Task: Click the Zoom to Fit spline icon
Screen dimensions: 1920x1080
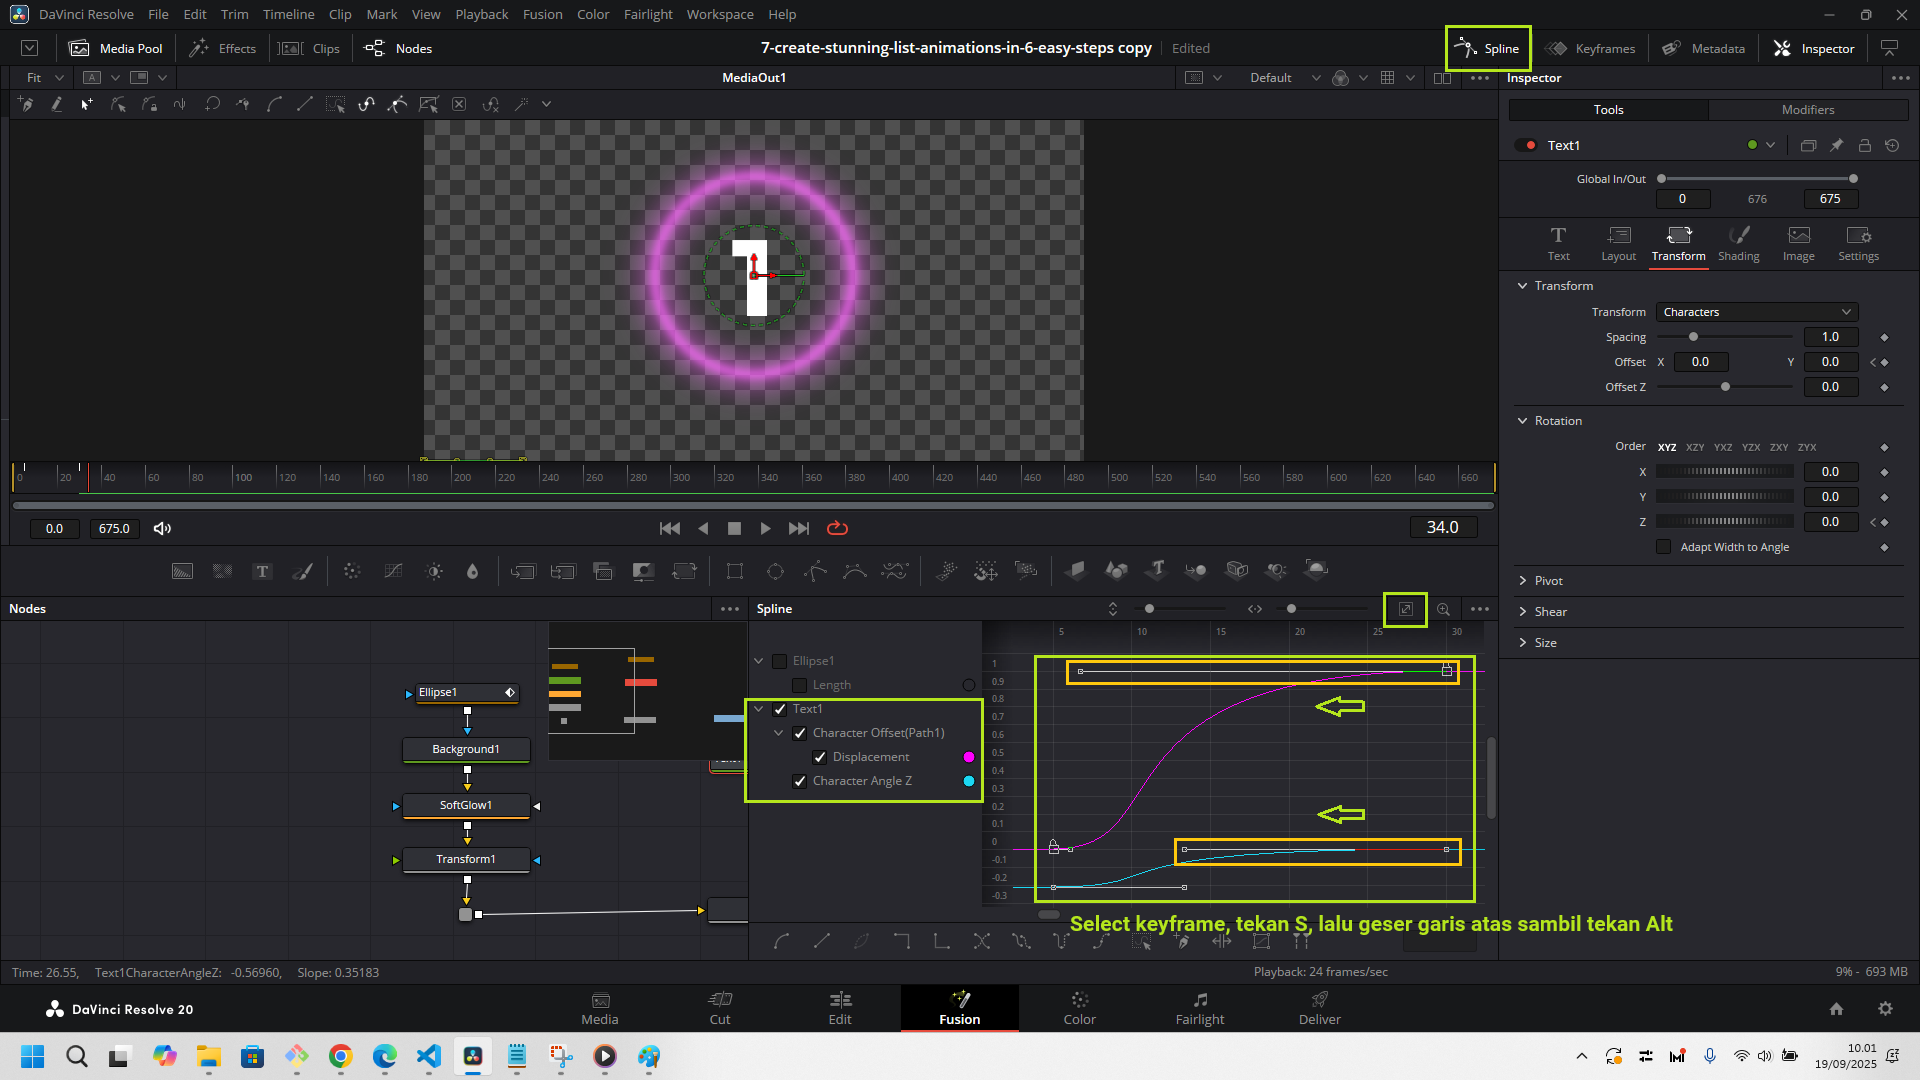Action: pos(1405,609)
